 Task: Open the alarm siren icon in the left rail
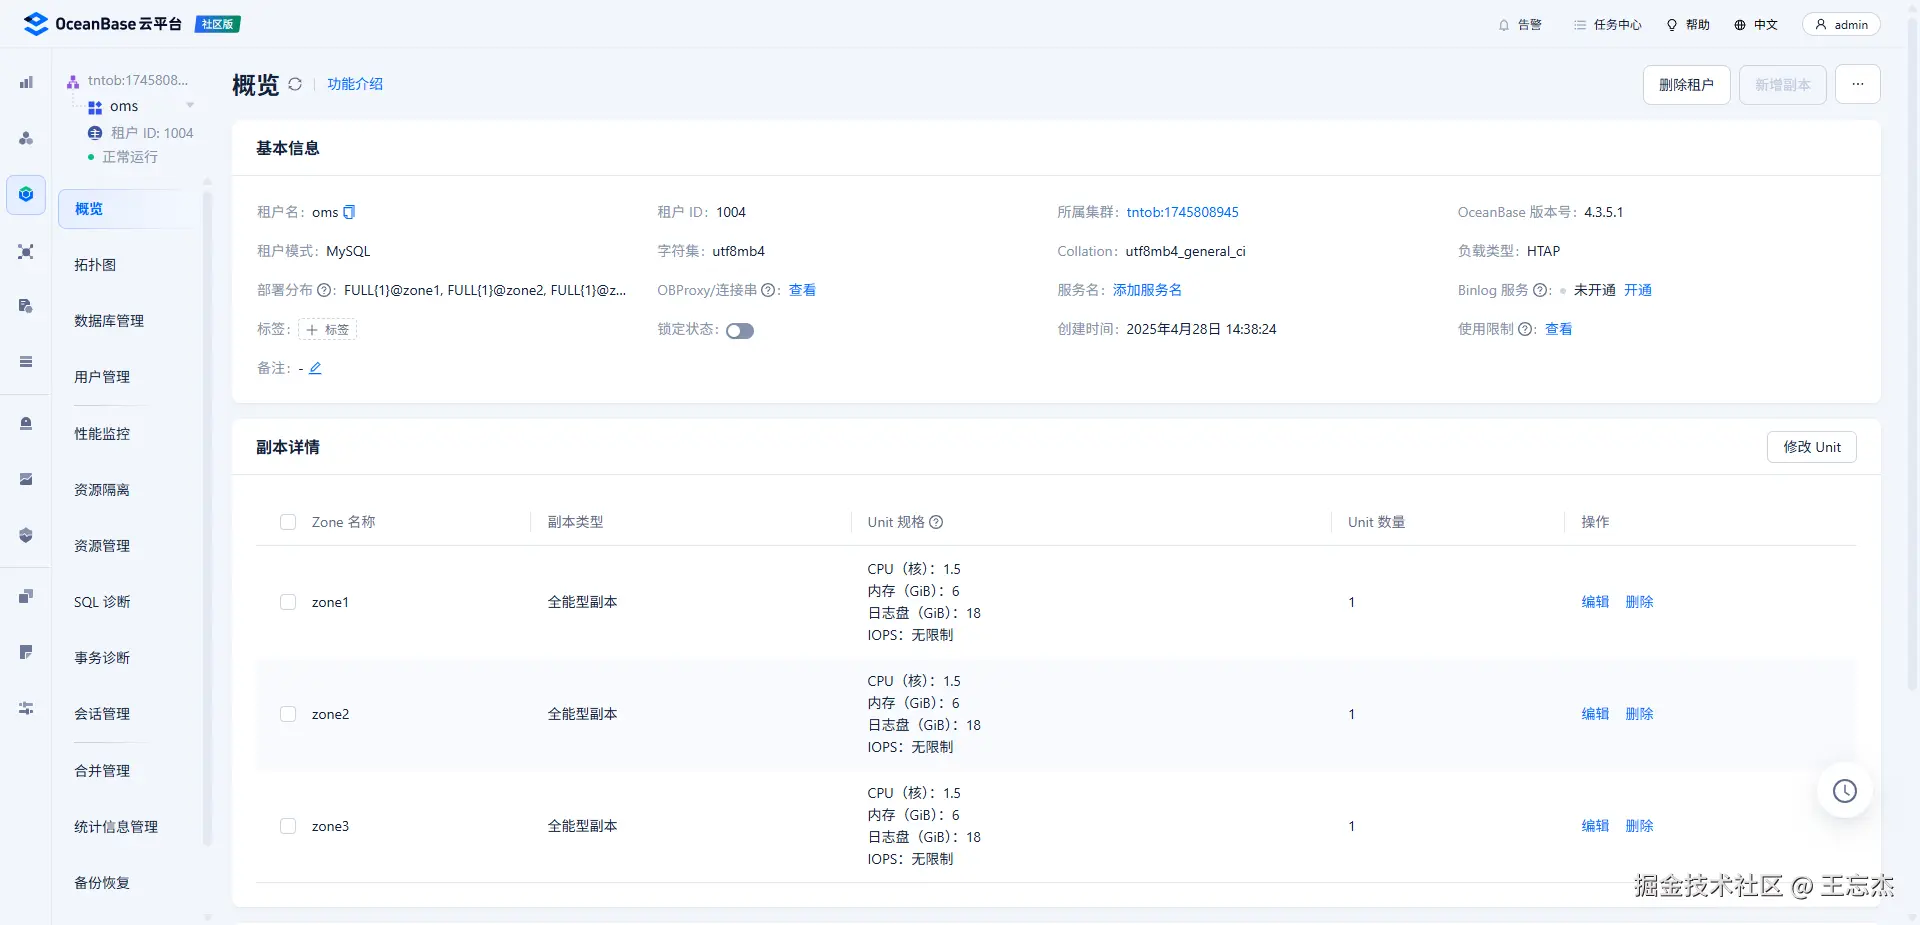coord(26,424)
